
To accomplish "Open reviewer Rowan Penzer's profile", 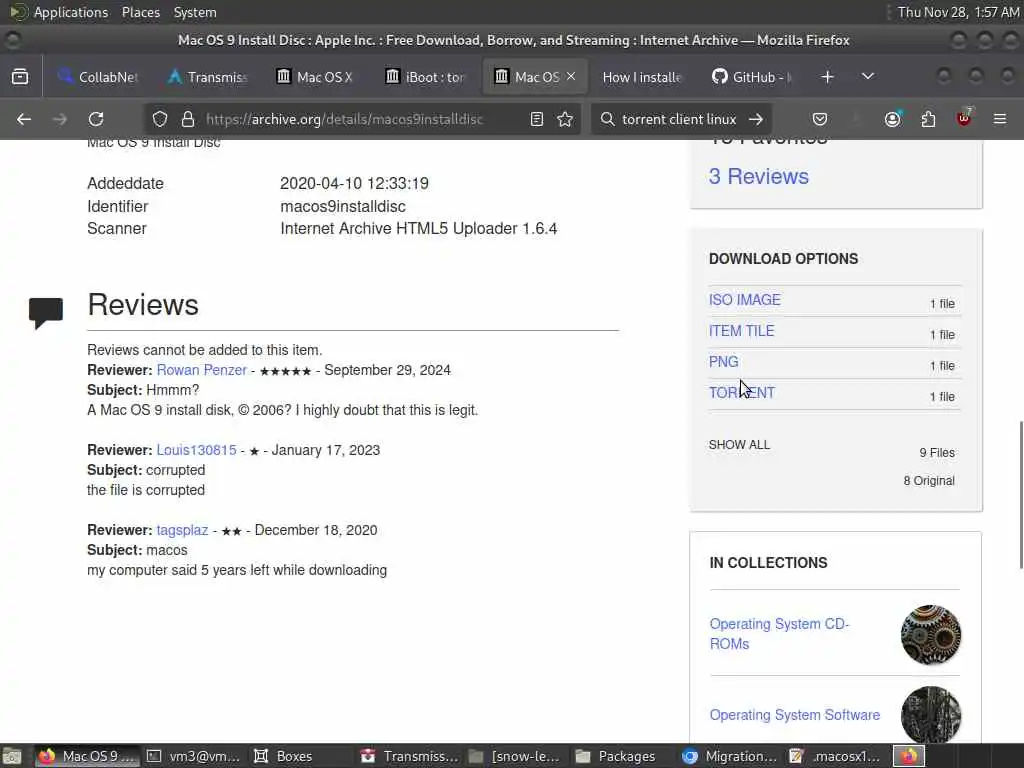I will tap(201, 370).
